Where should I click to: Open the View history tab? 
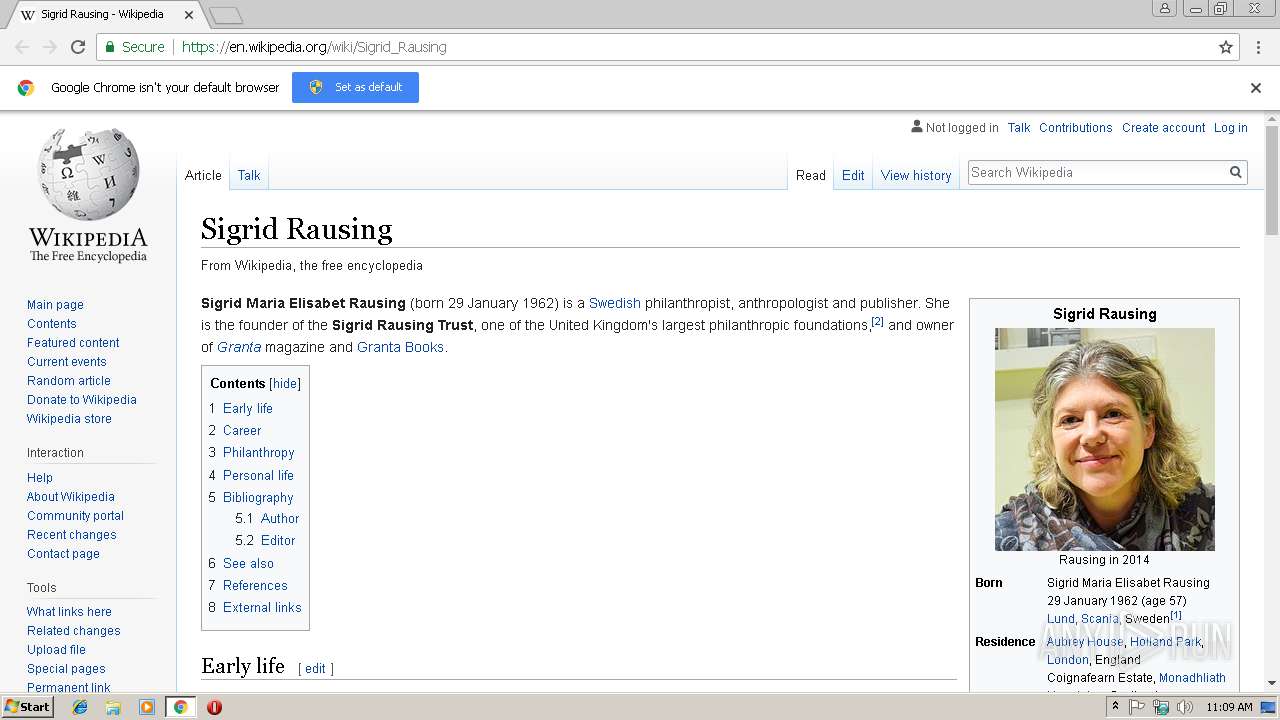(x=916, y=175)
